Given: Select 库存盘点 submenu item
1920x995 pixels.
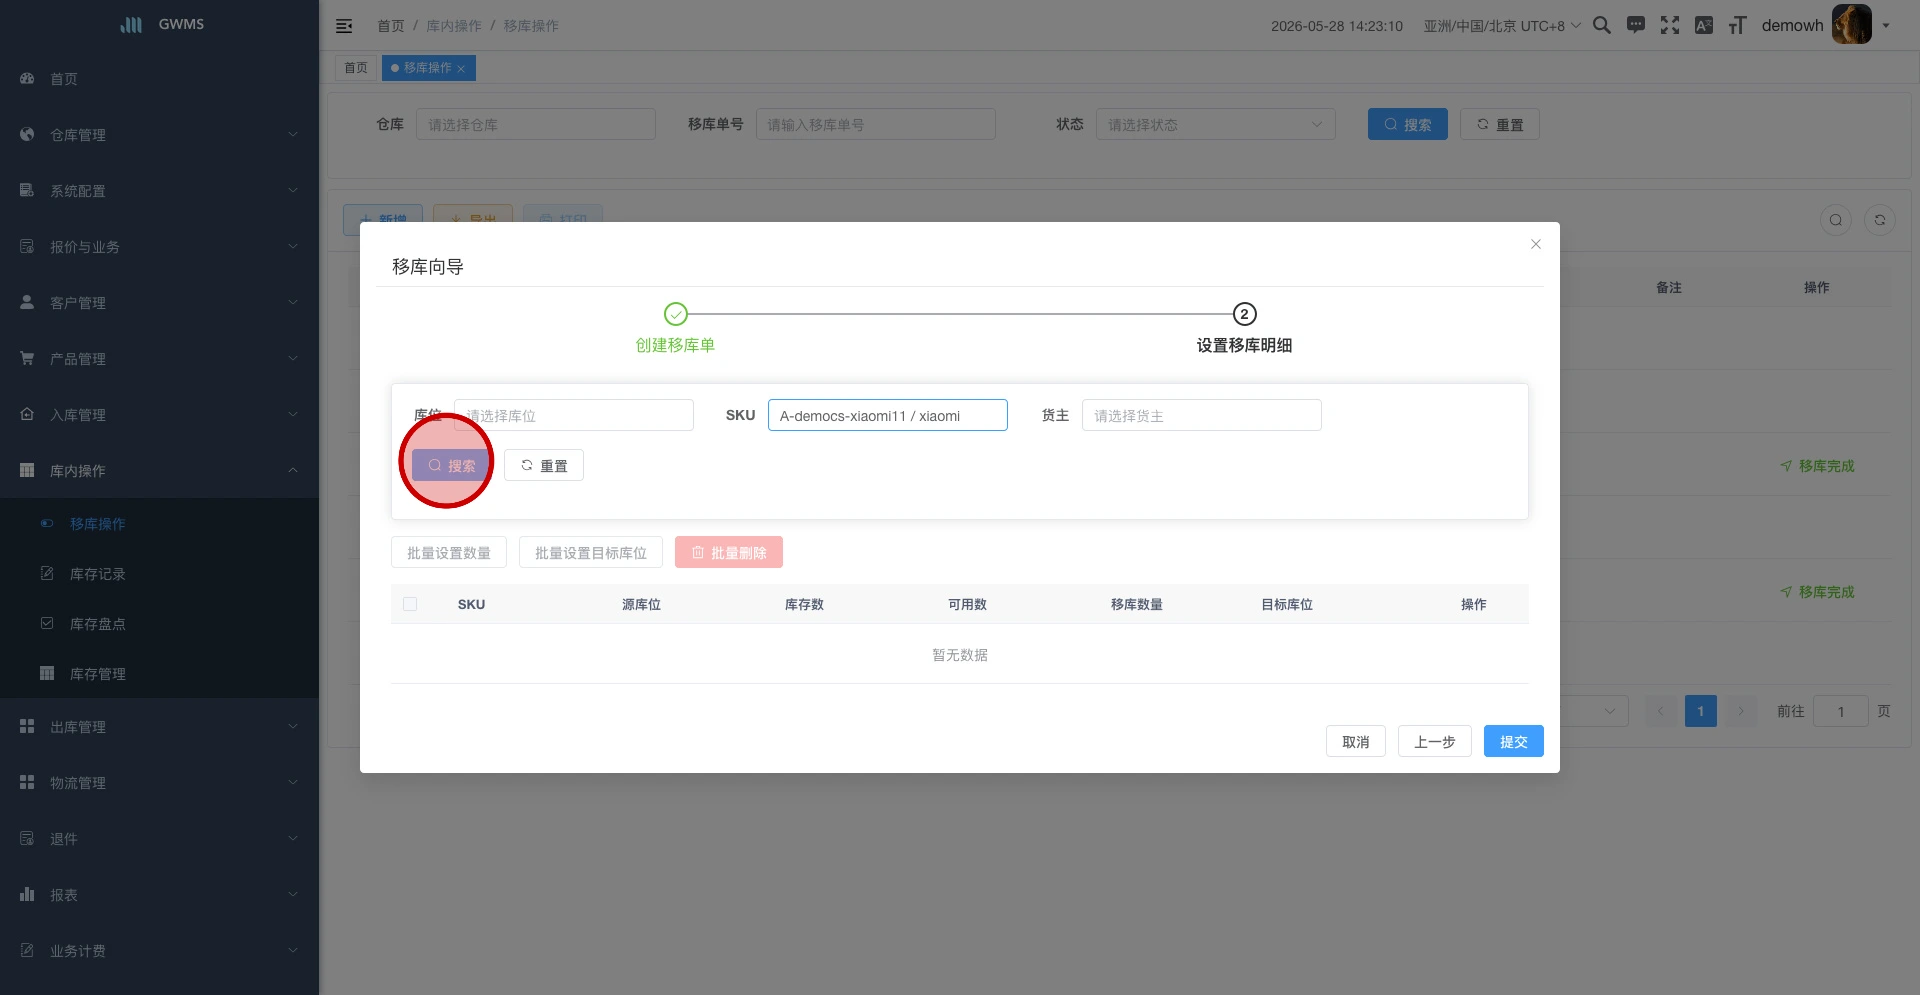Looking at the screenshot, I should point(160,623).
